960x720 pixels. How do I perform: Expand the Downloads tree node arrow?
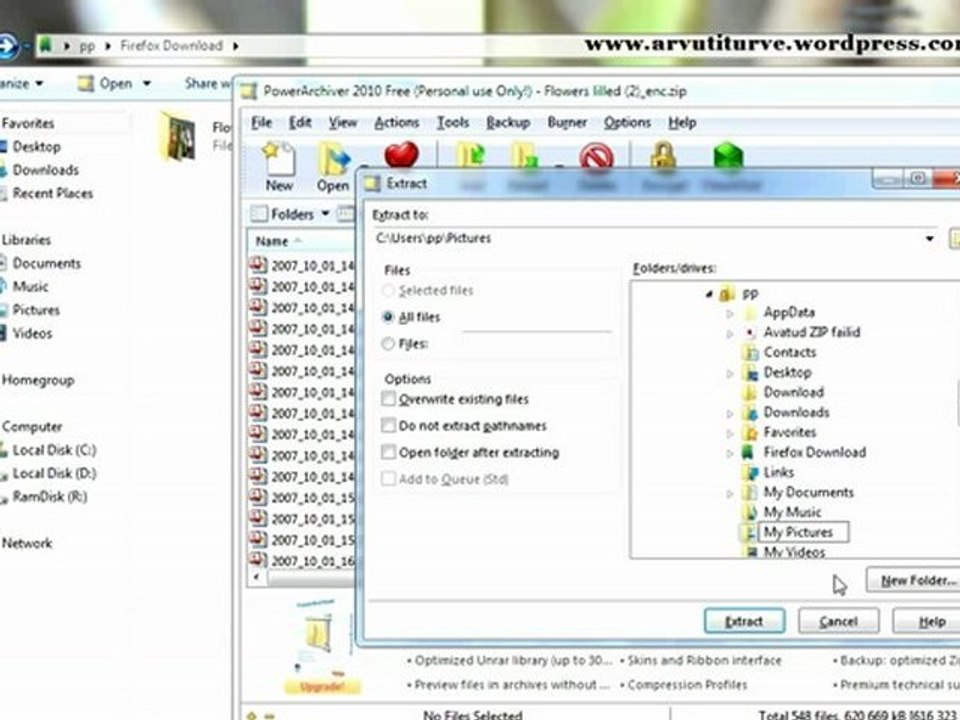click(729, 414)
